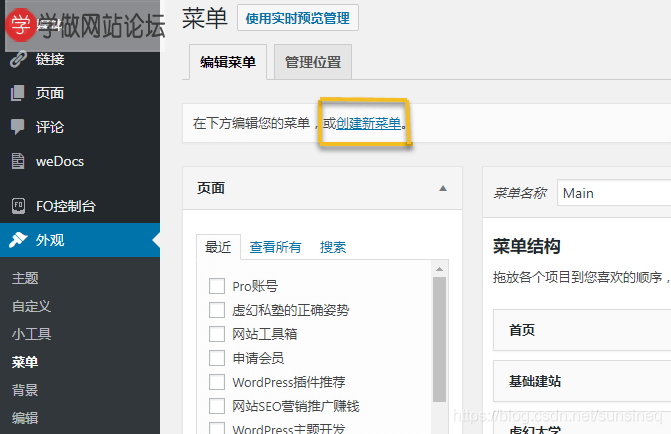This screenshot has height=434, width=671.
Task: Expand the 基础建站 menu item
Action: click(x=581, y=381)
